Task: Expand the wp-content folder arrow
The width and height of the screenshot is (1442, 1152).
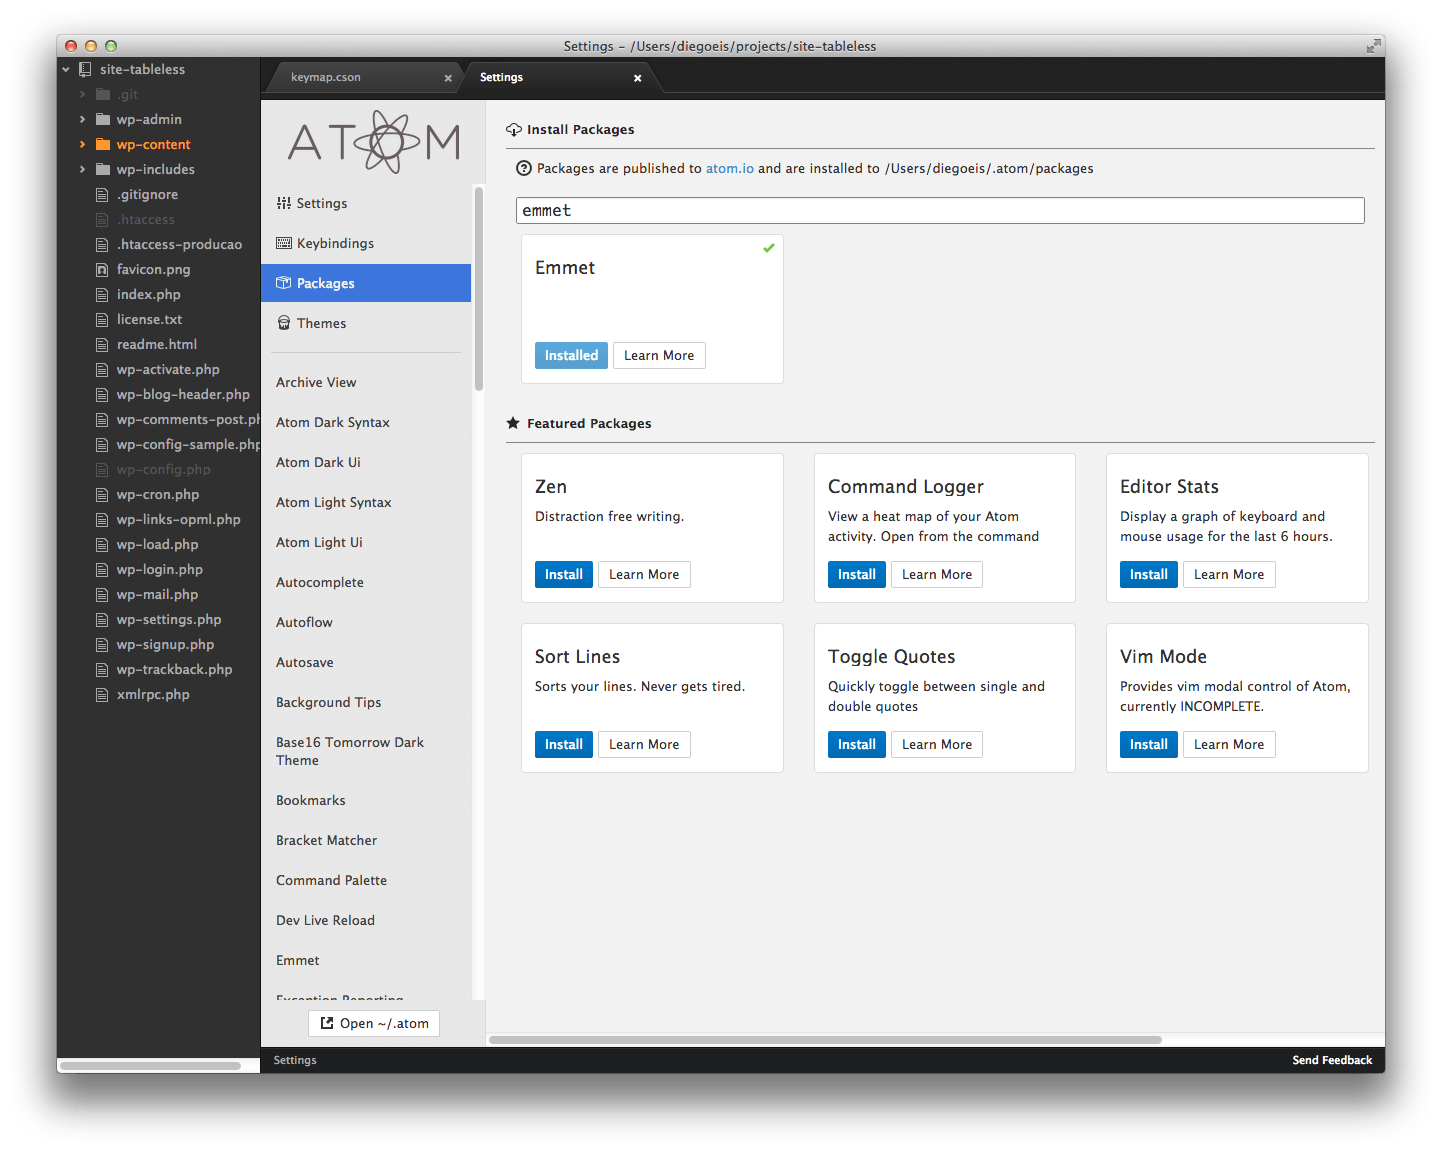Action: (x=82, y=144)
